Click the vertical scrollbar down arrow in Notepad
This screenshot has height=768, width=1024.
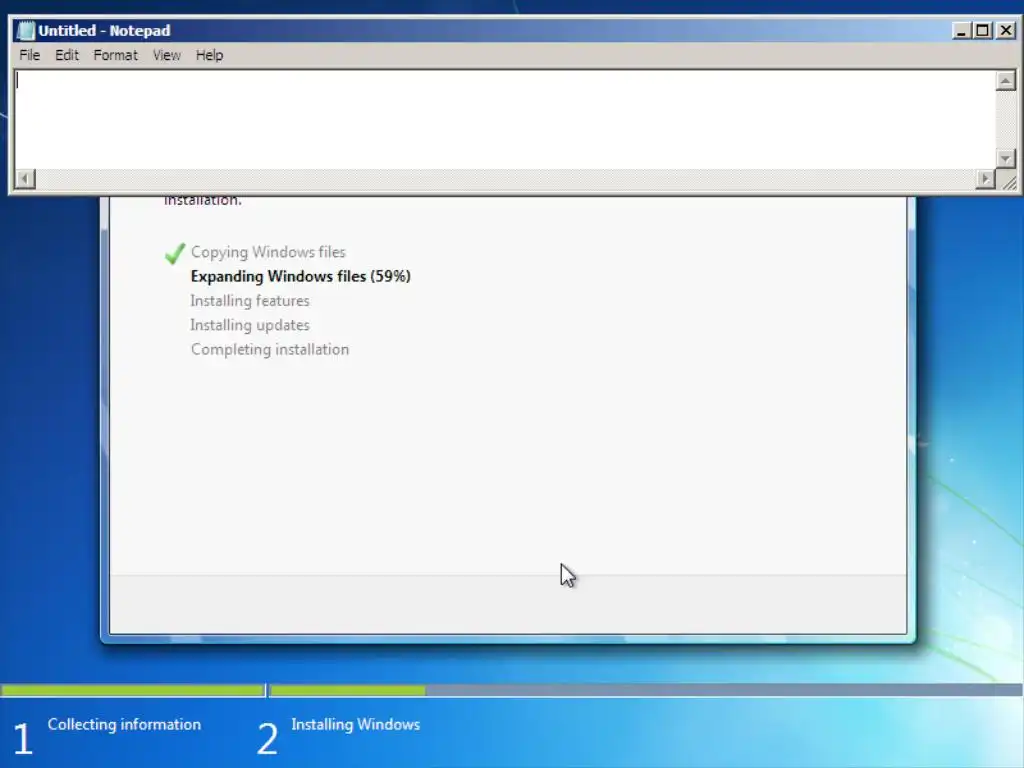click(1005, 159)
